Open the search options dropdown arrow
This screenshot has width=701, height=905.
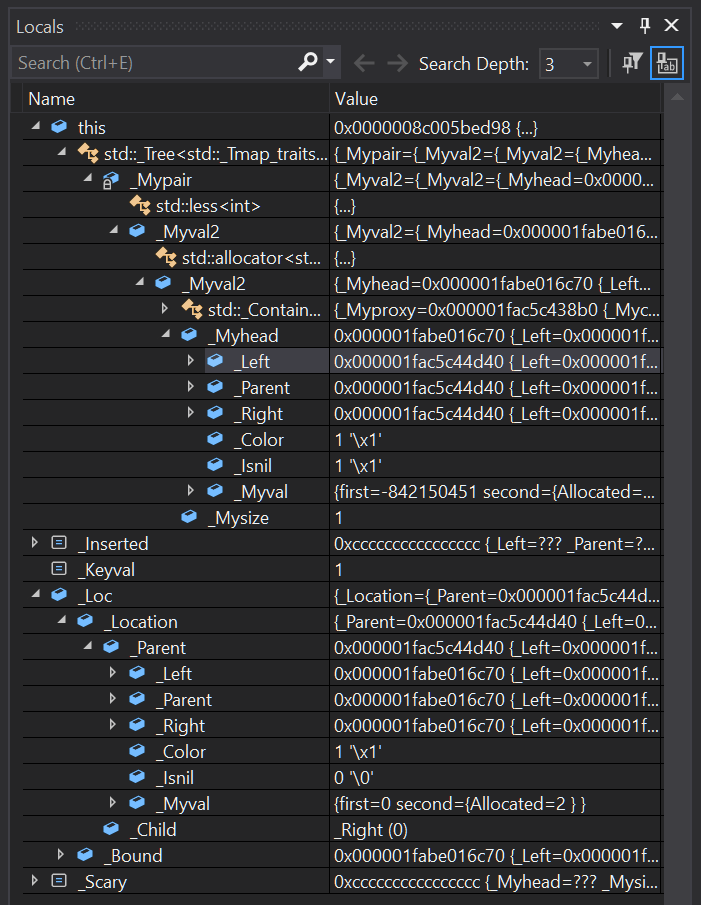(331, 62)
